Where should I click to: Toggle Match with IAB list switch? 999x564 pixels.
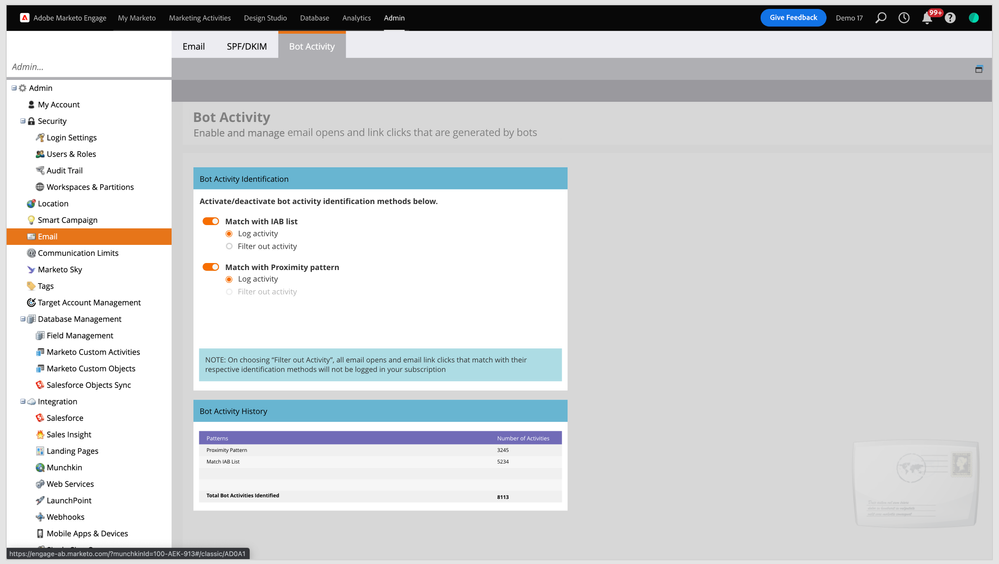tap(211, 221)
